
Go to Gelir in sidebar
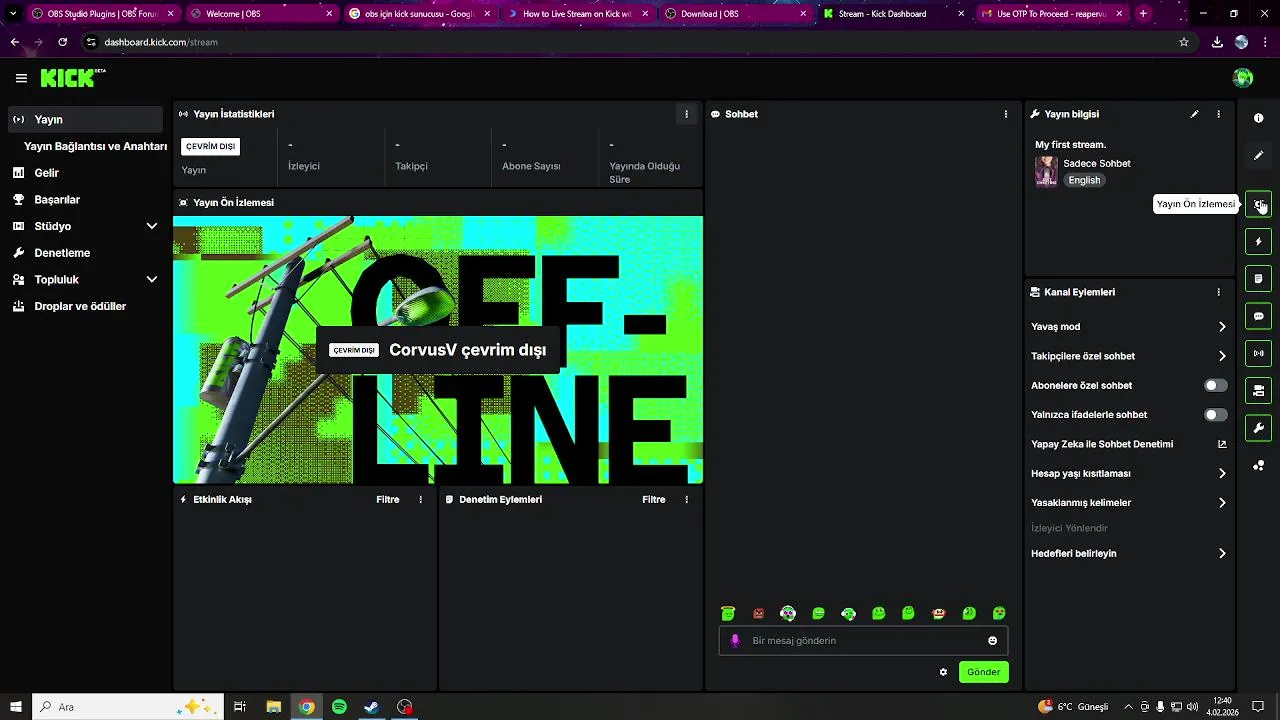85,173
